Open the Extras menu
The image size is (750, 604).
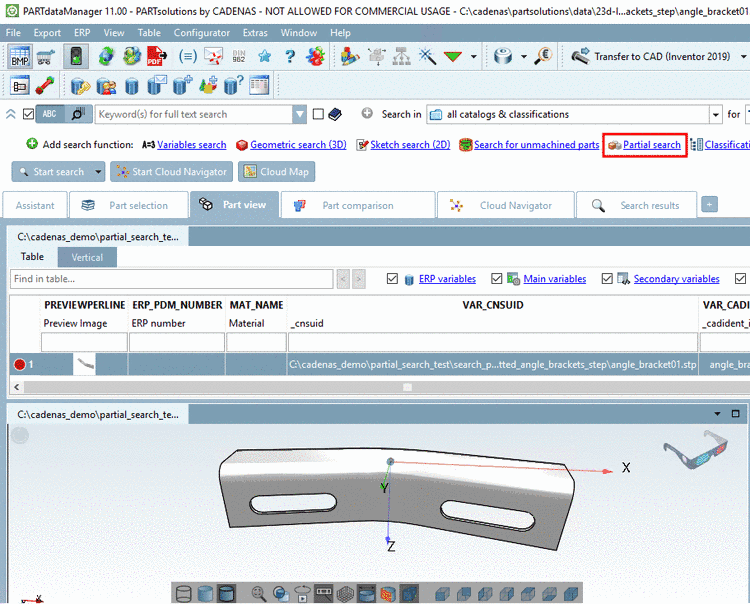[255, 33]
